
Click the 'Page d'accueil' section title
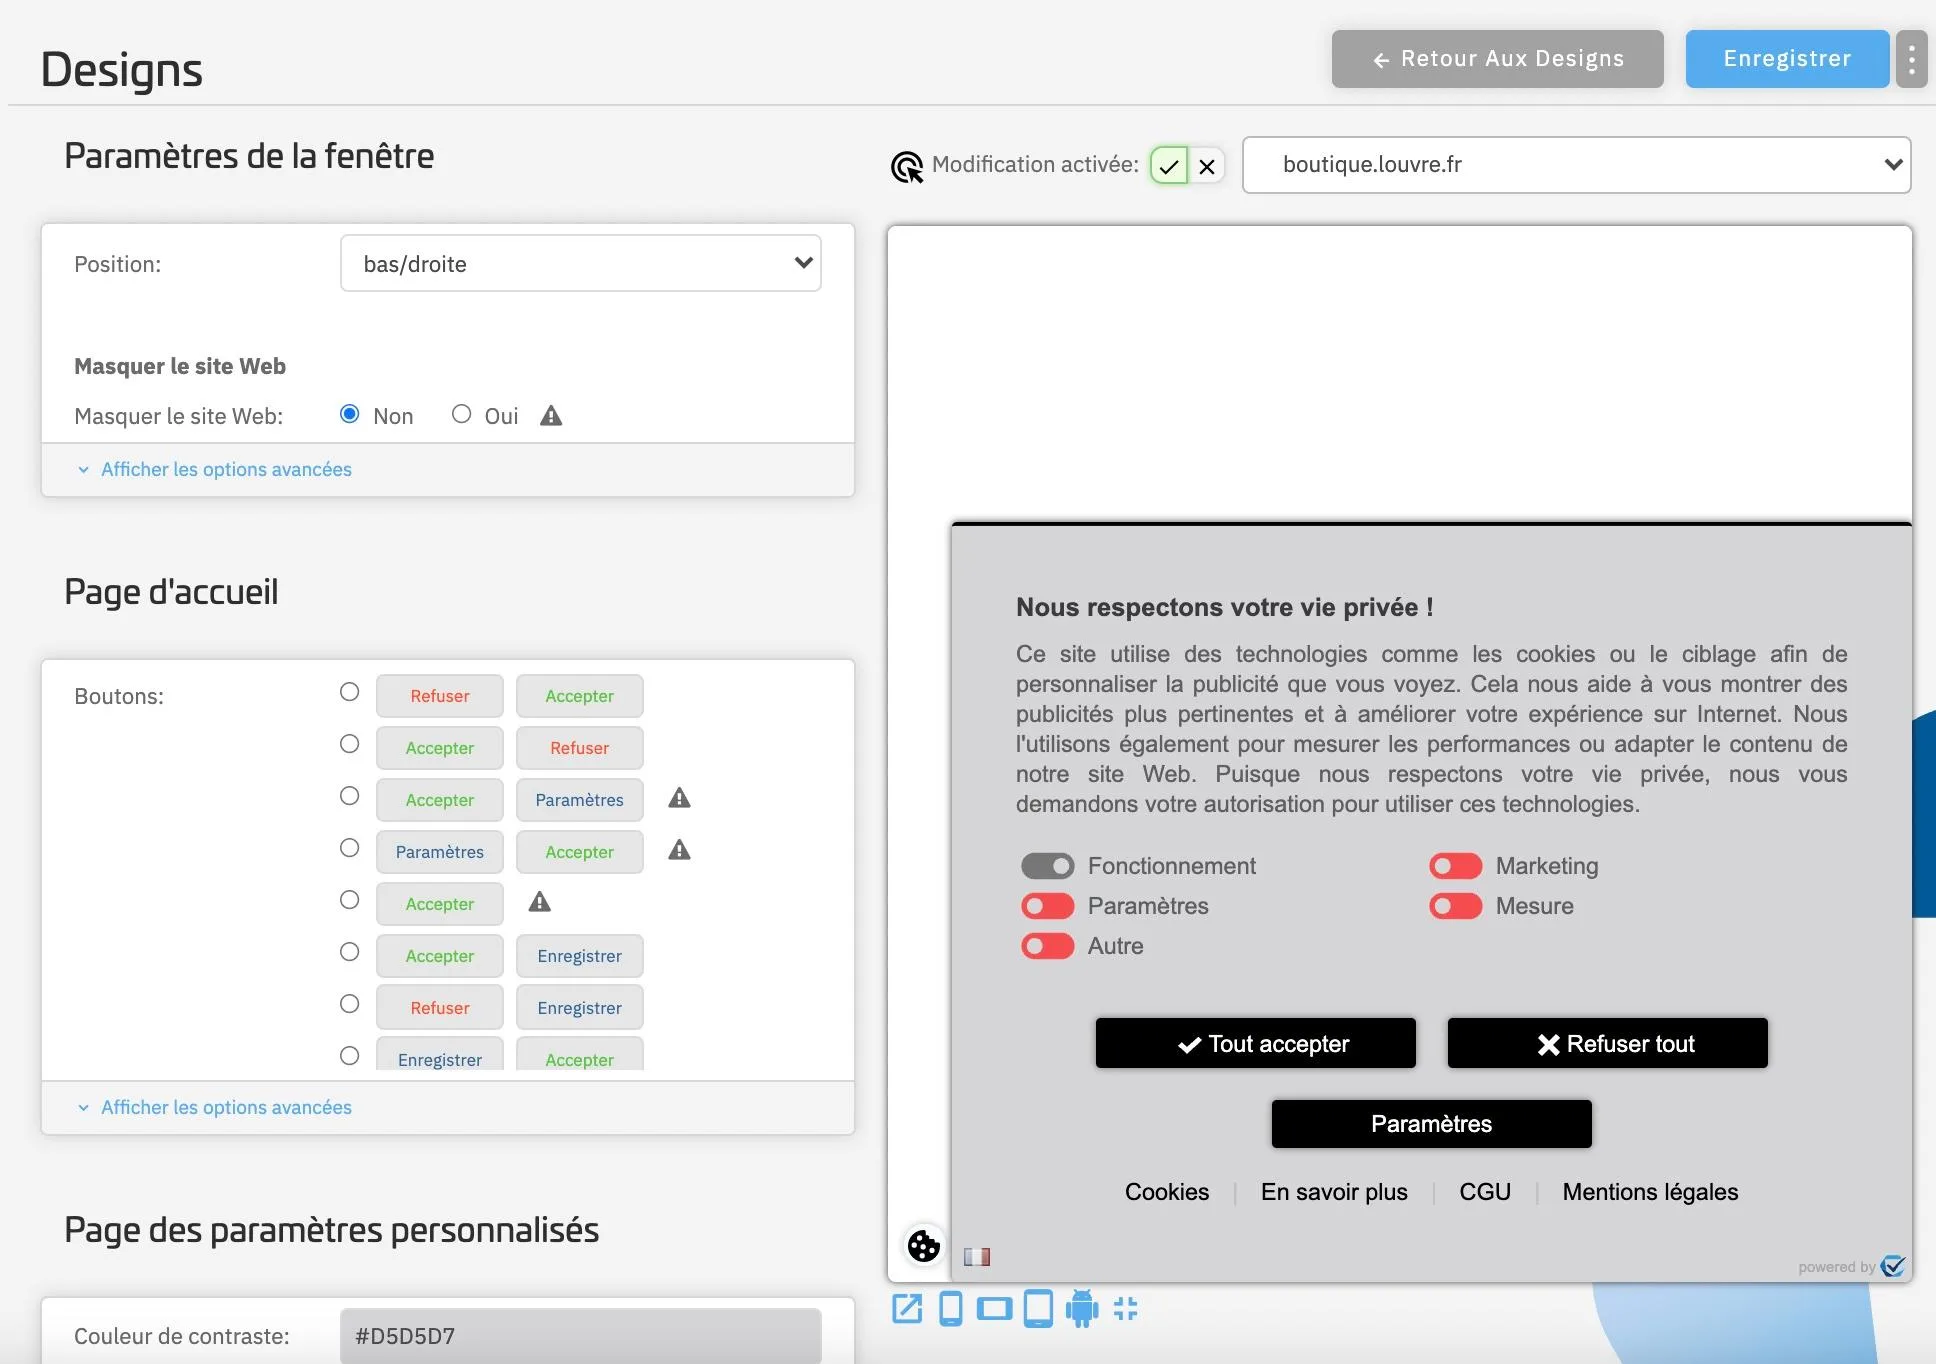(171, 592)
